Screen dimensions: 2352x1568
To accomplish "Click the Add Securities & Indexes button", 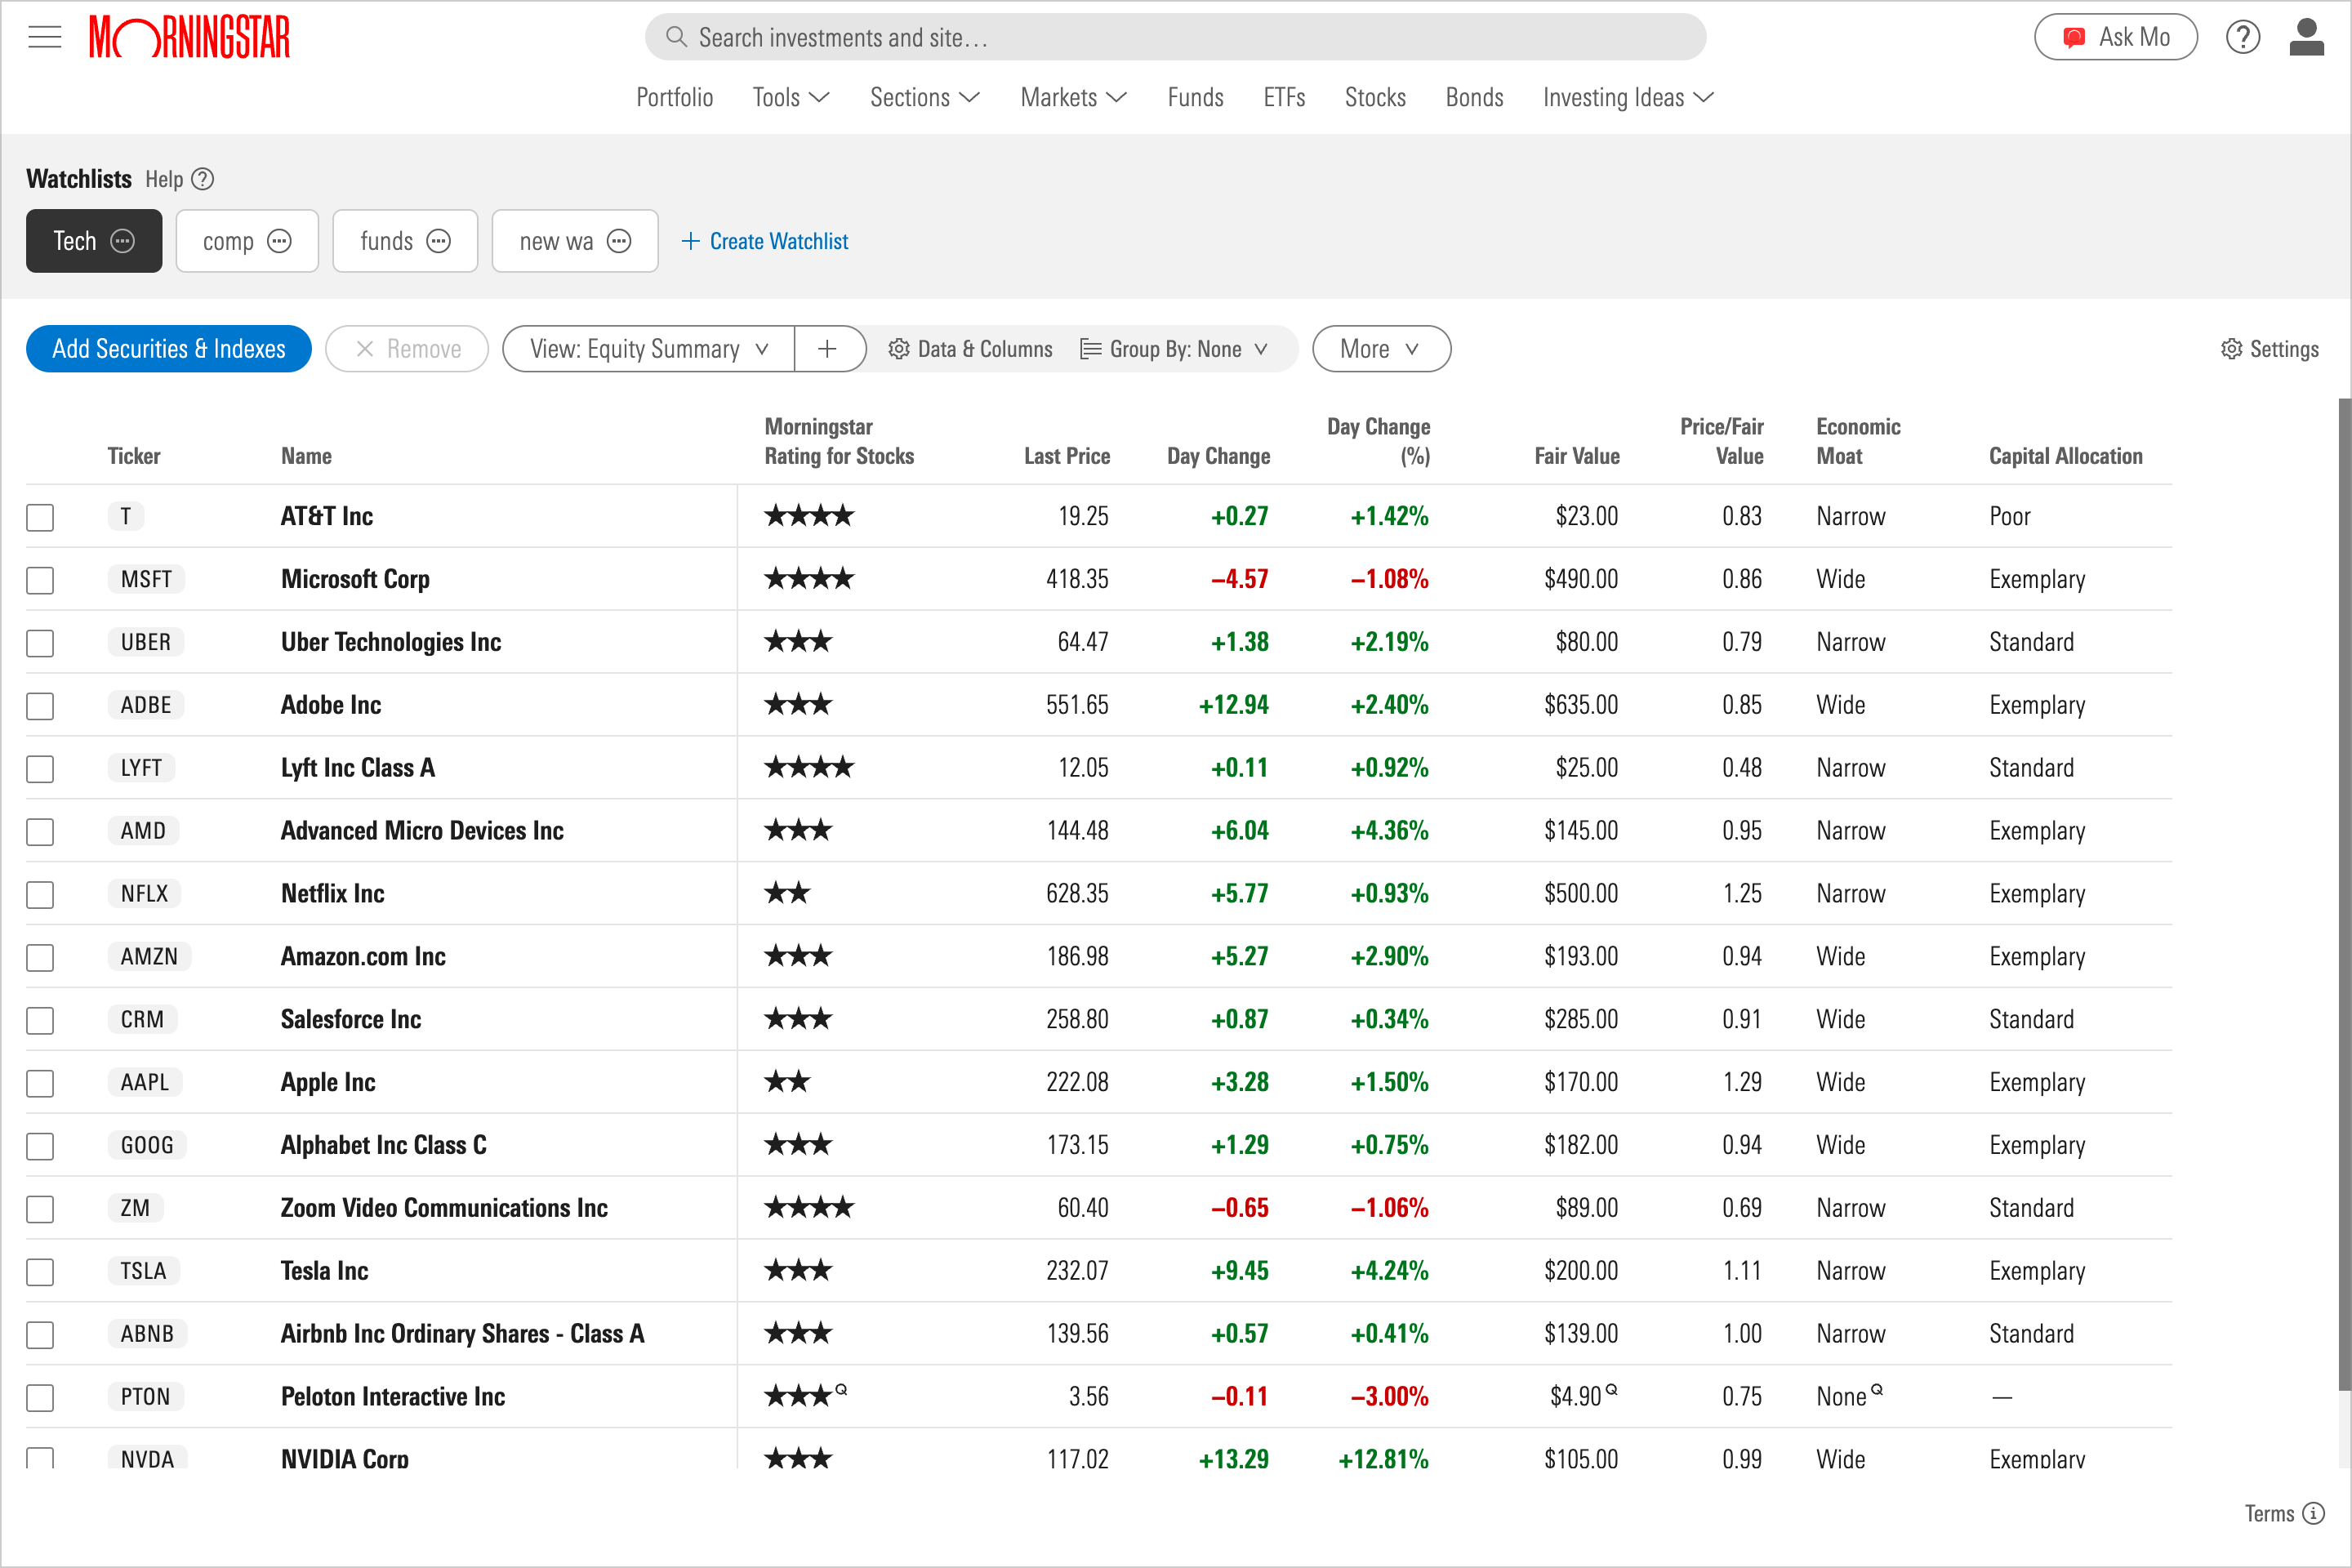I will pyautogui.click(x=168, y=348).
